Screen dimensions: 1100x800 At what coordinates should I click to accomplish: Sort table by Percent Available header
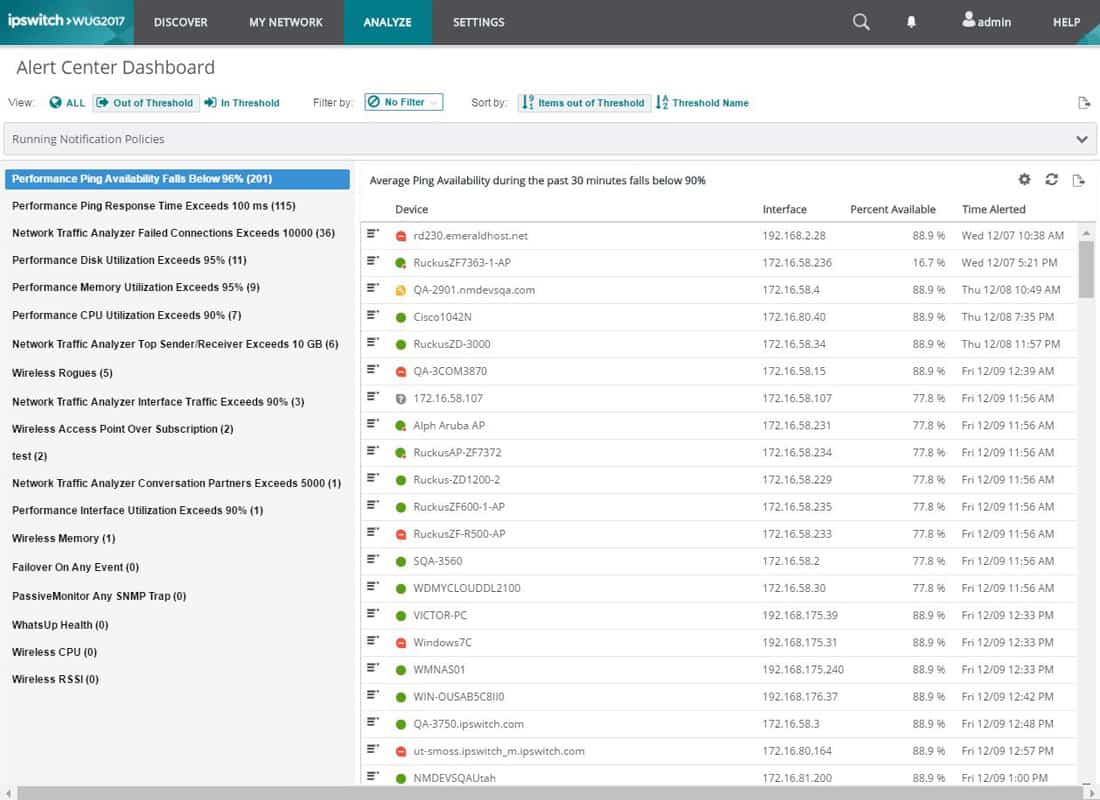coord(892,209)
